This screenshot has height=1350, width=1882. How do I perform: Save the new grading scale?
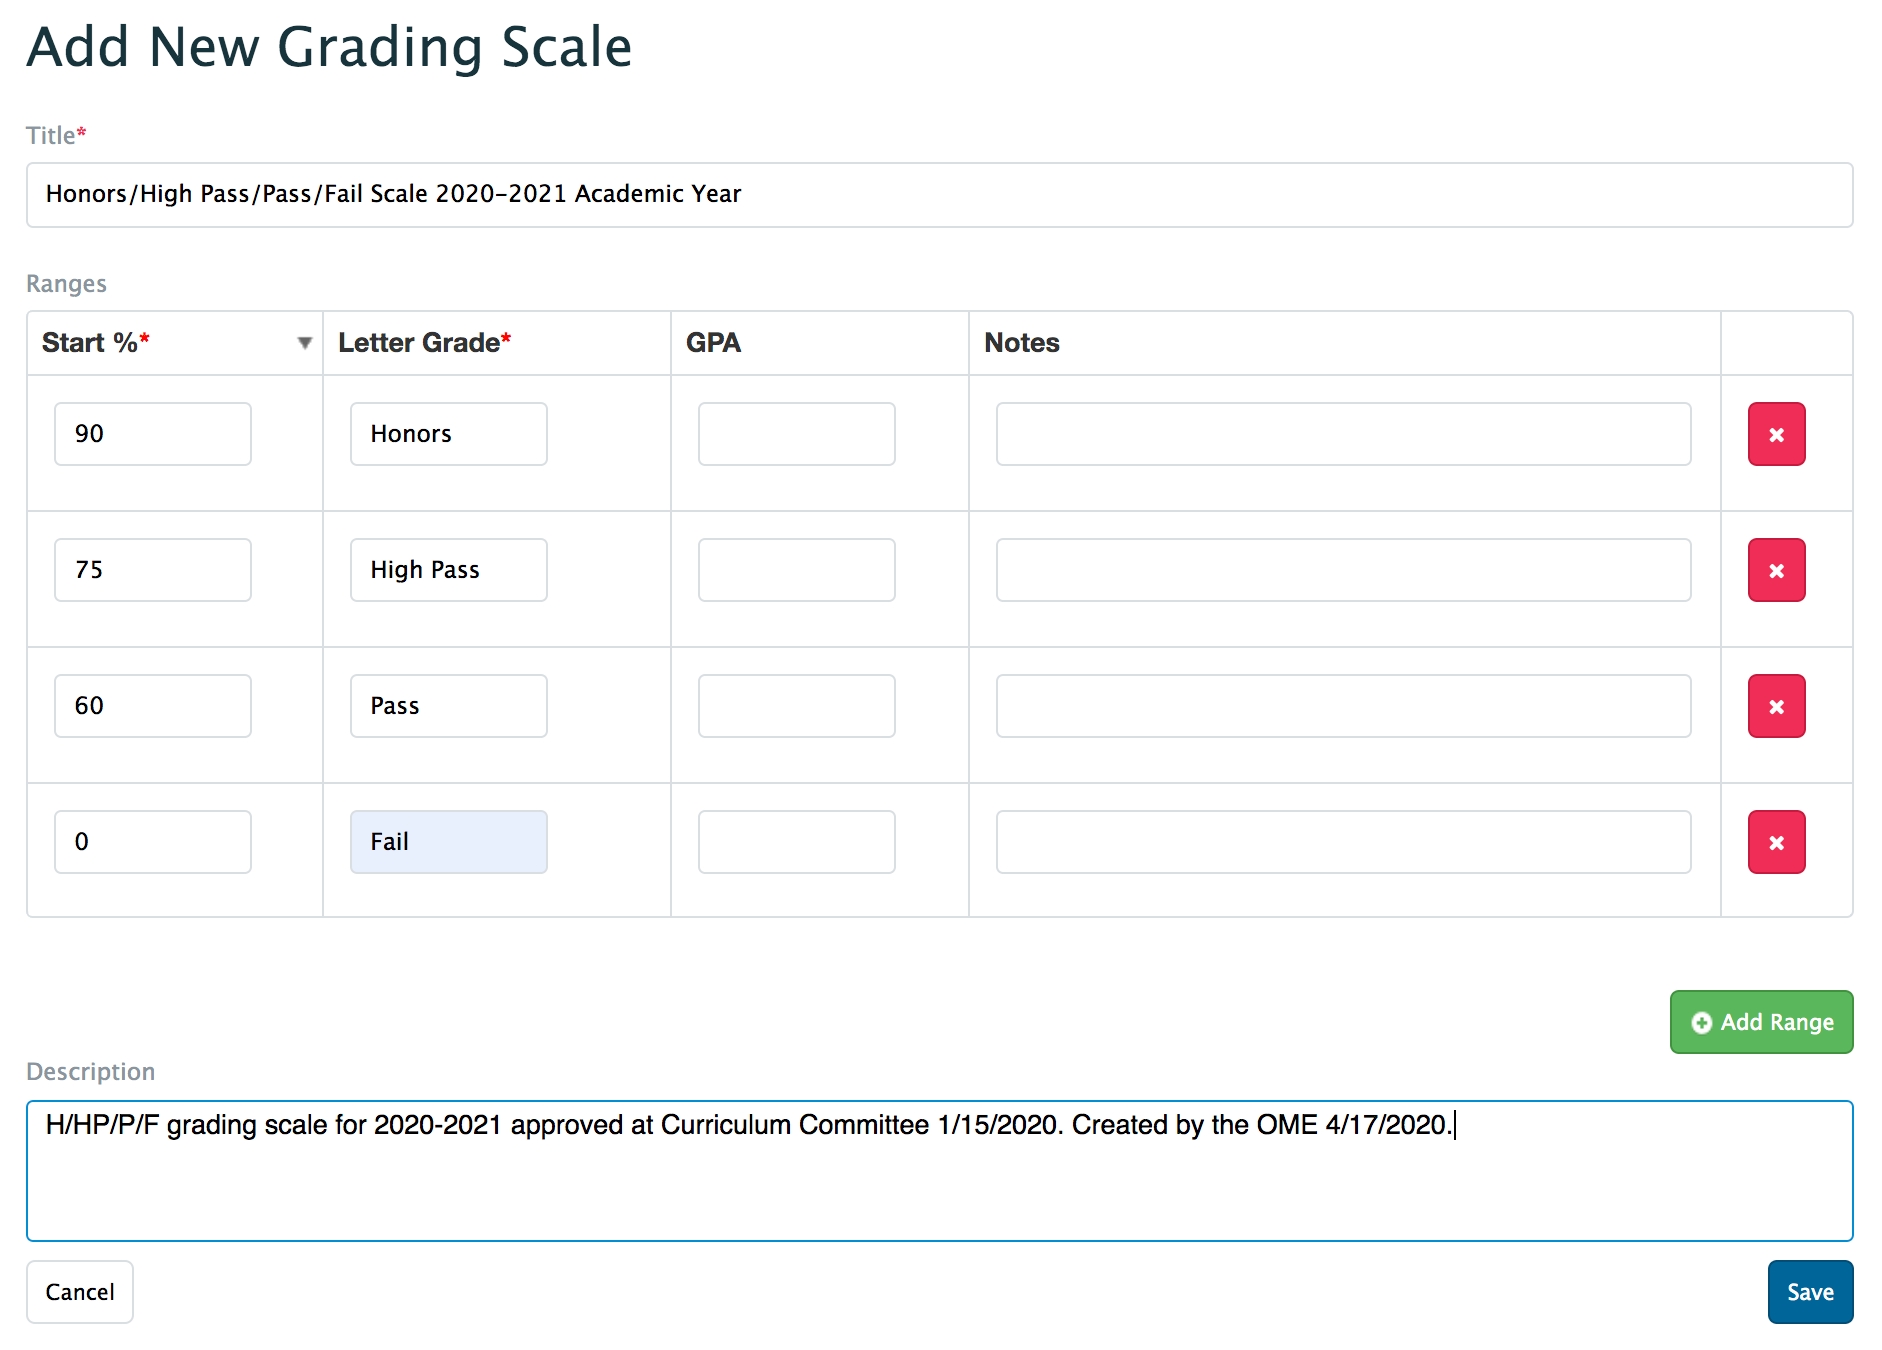coord(1809,1292)
